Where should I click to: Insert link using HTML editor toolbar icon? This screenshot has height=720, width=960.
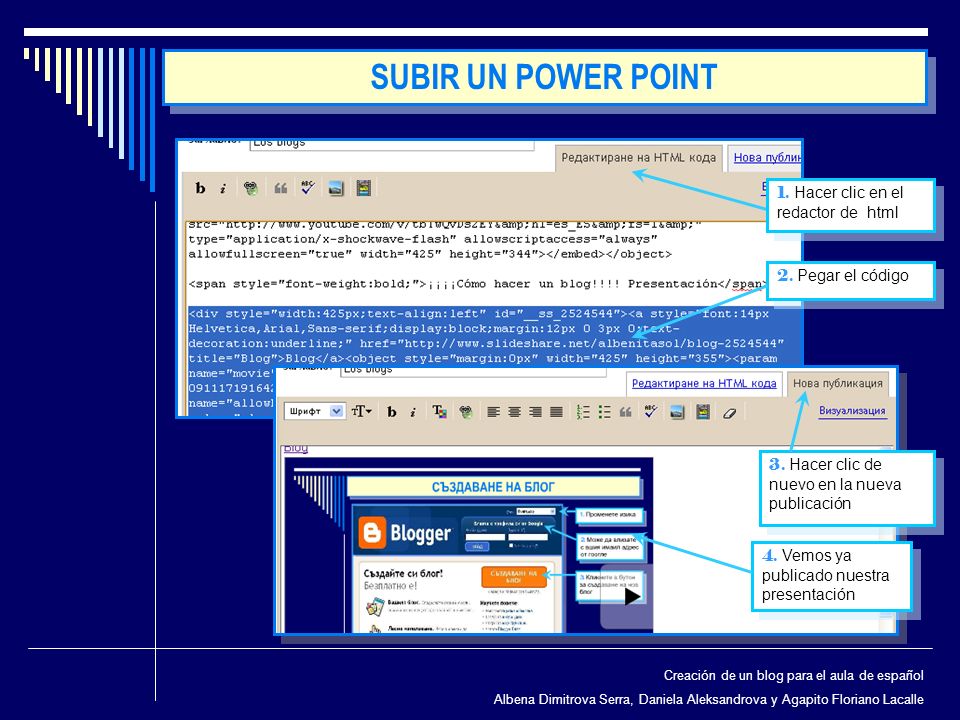[250, 188]
